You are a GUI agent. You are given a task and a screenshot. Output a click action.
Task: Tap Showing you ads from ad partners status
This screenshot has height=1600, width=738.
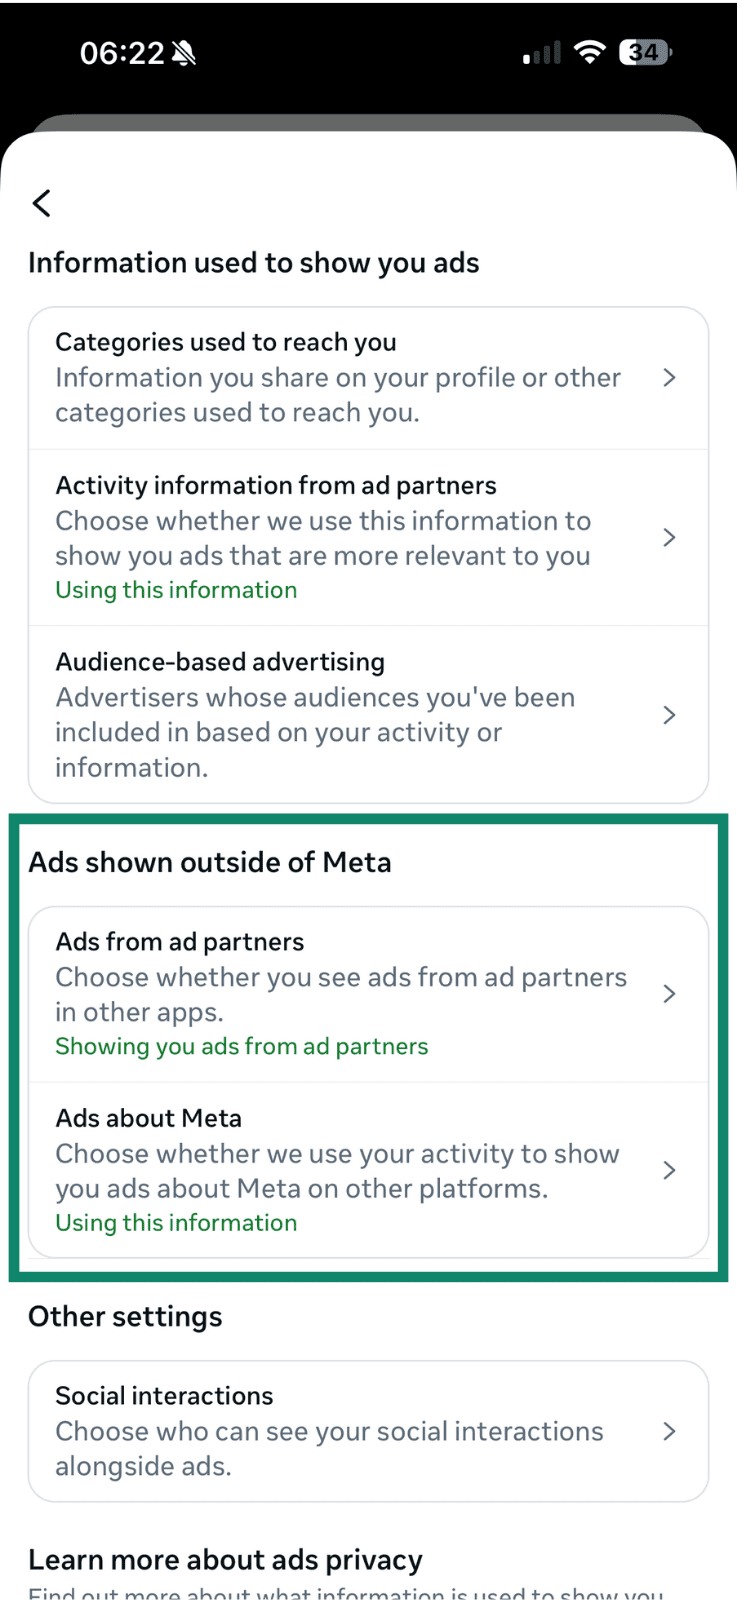242,1046
